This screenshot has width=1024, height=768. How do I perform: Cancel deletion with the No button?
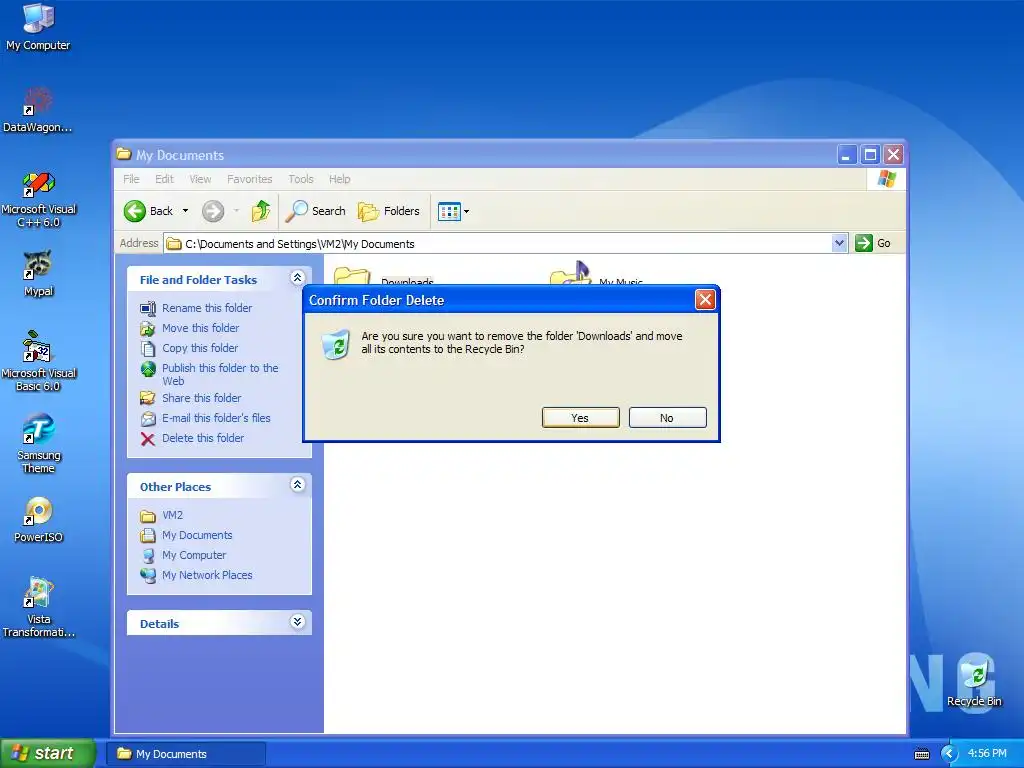click(x=667, y=418)
